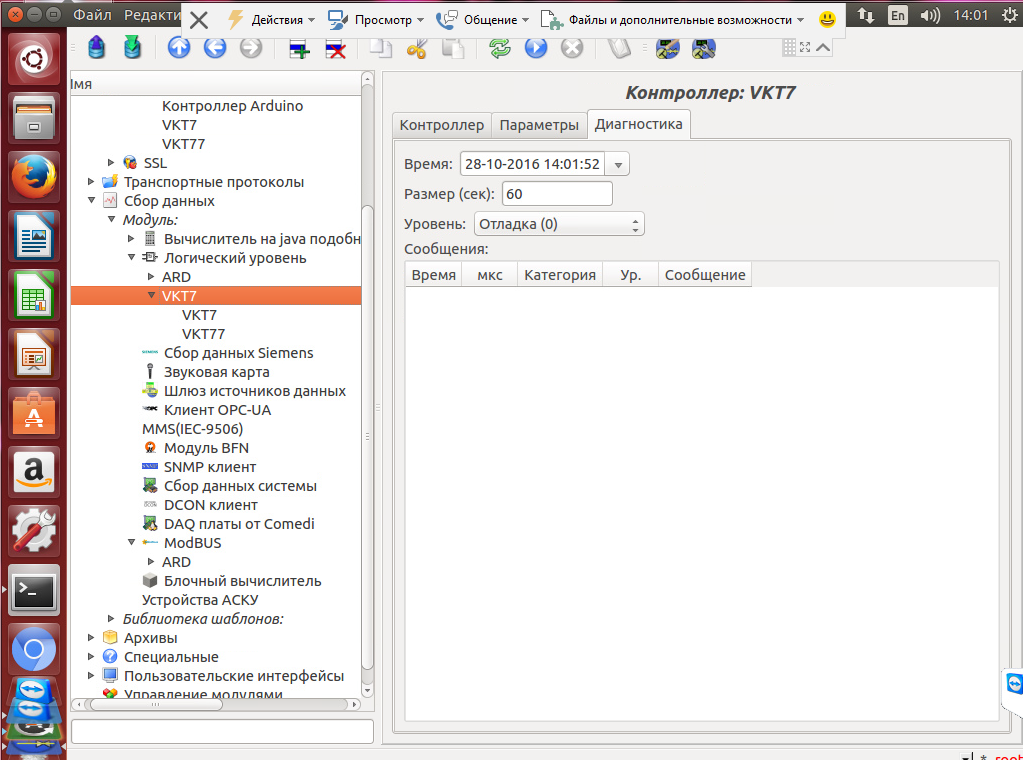Open the Время date-time dropdown
1023x760 pixels.
pos(618,165)
